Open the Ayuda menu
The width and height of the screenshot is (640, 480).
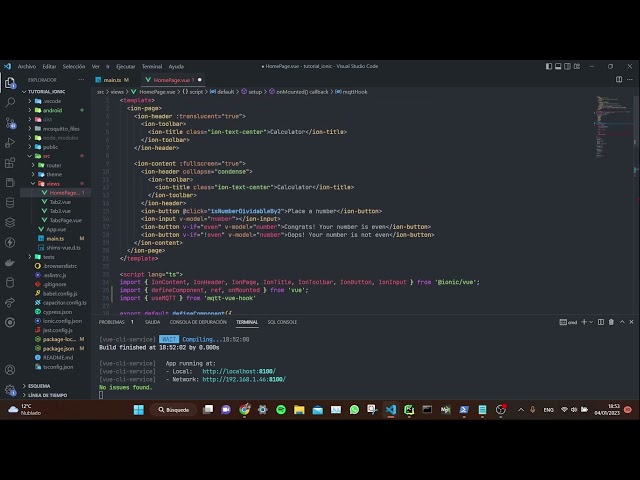pyautogui.click(x=176, y=66)
